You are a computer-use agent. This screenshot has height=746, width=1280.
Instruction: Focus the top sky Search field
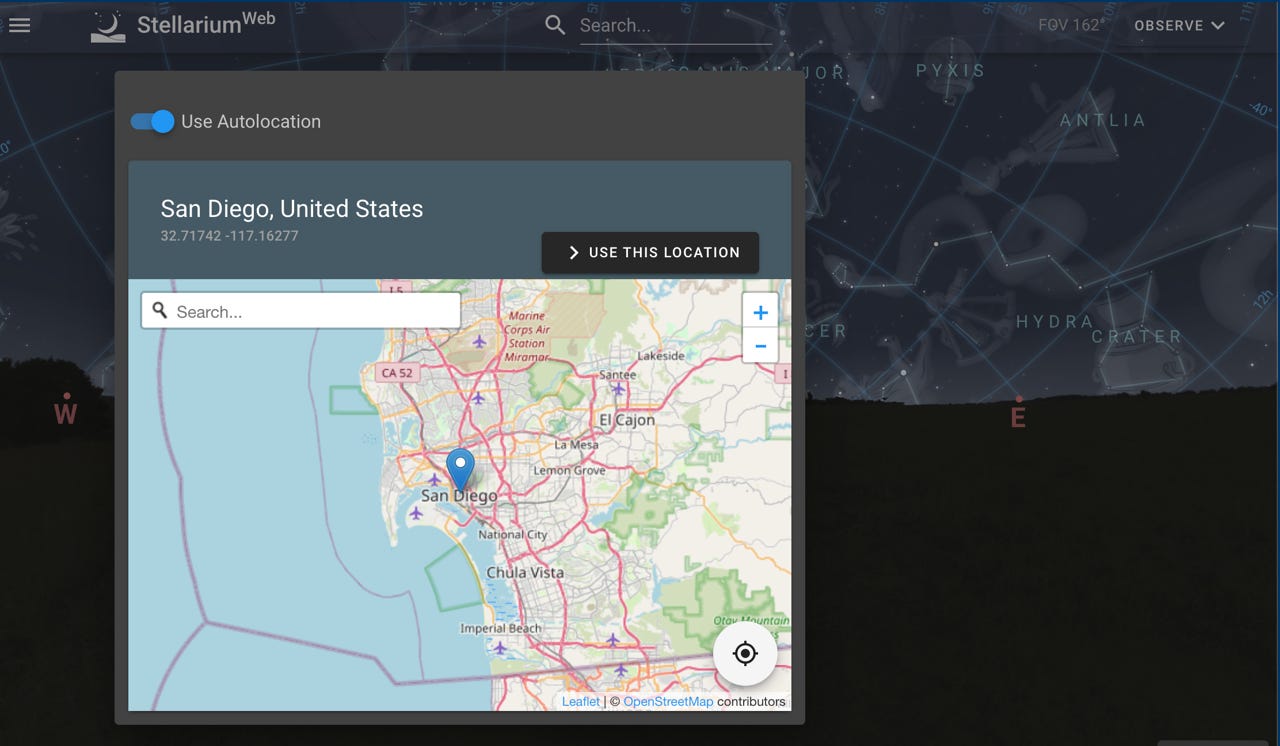[x=675, y=26]
